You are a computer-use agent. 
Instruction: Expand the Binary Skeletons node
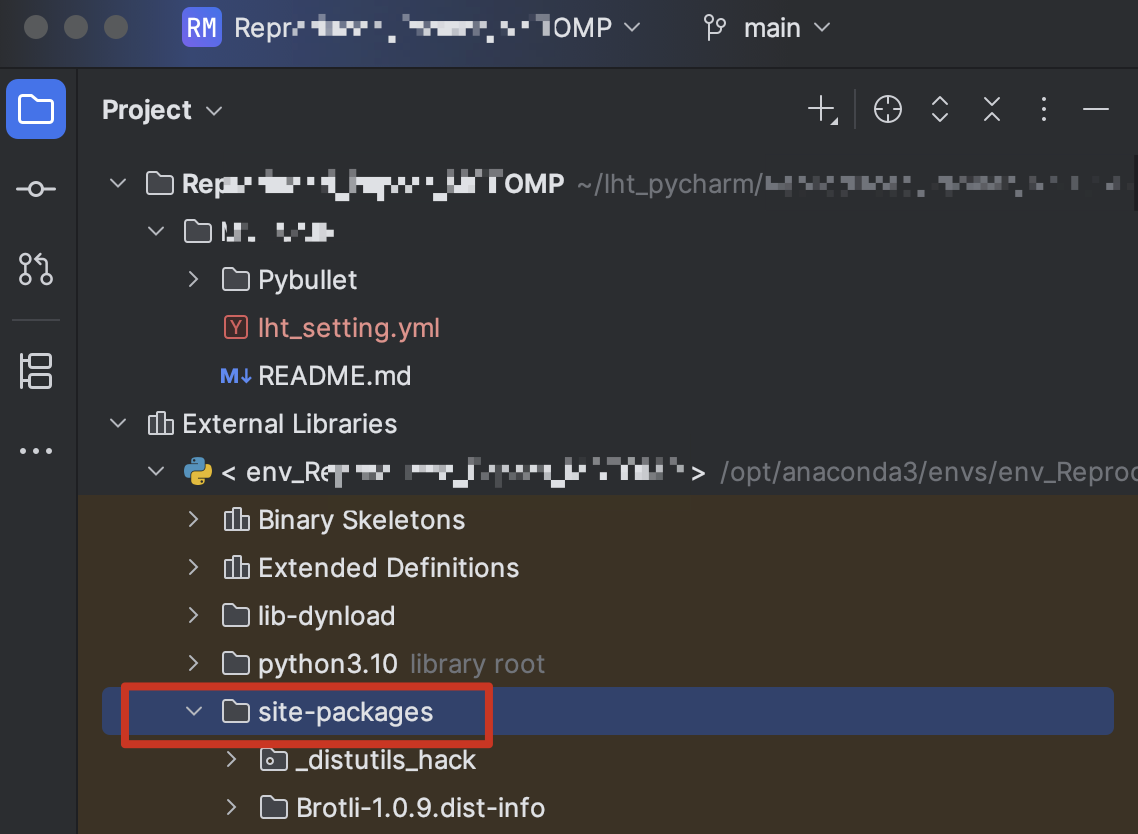[194, 520]
